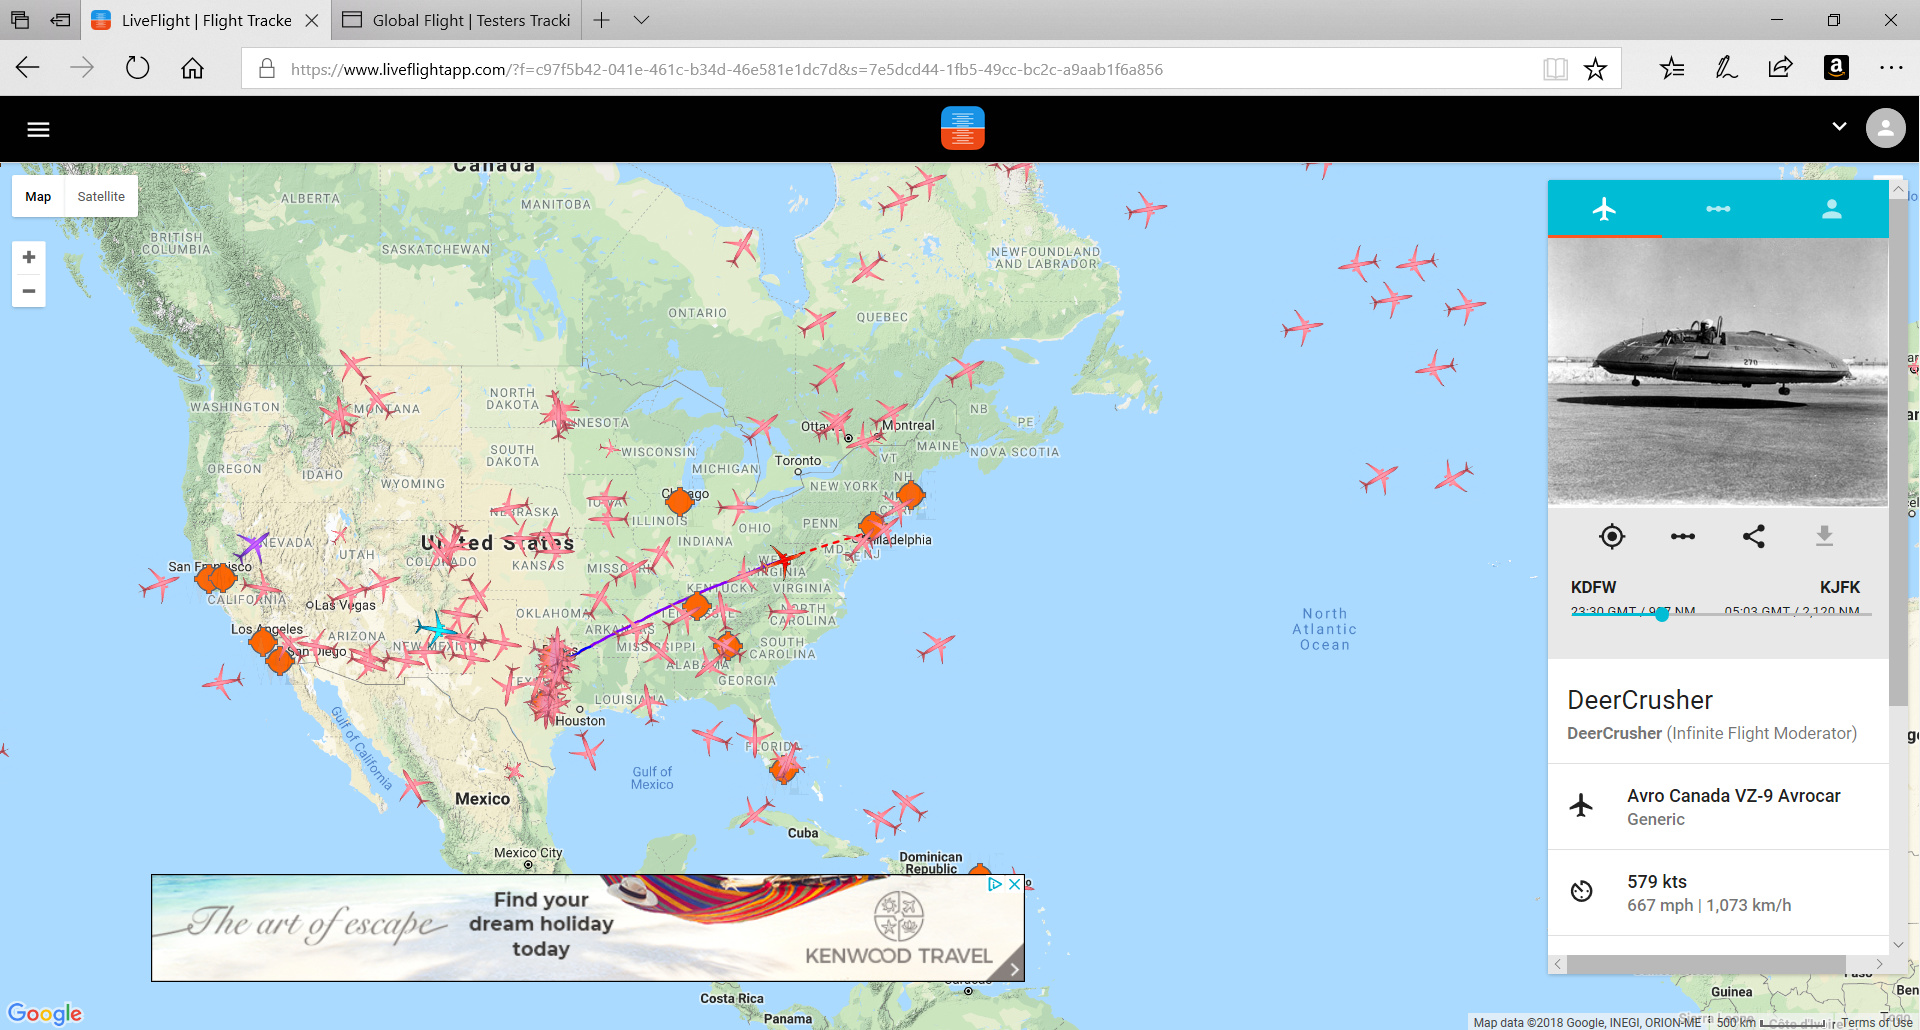Click the orange airport marker at Chicago
1920x1030 pixels.
point(679,501)
